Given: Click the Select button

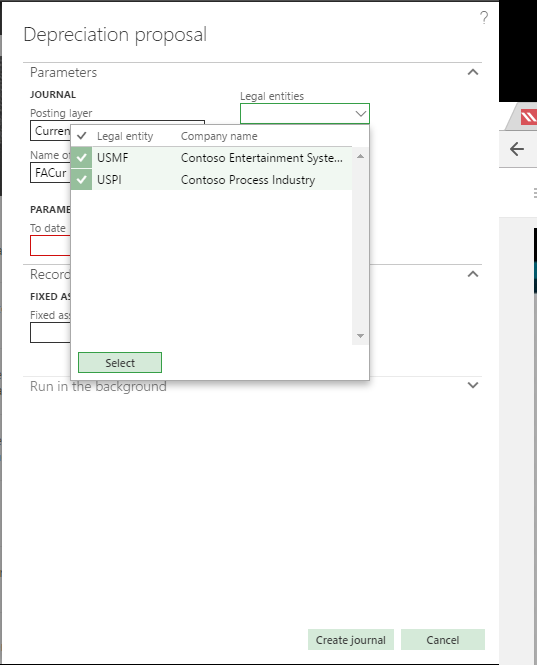Looking at the screenshot, I should pyautogui.click(x=120, y=363).
